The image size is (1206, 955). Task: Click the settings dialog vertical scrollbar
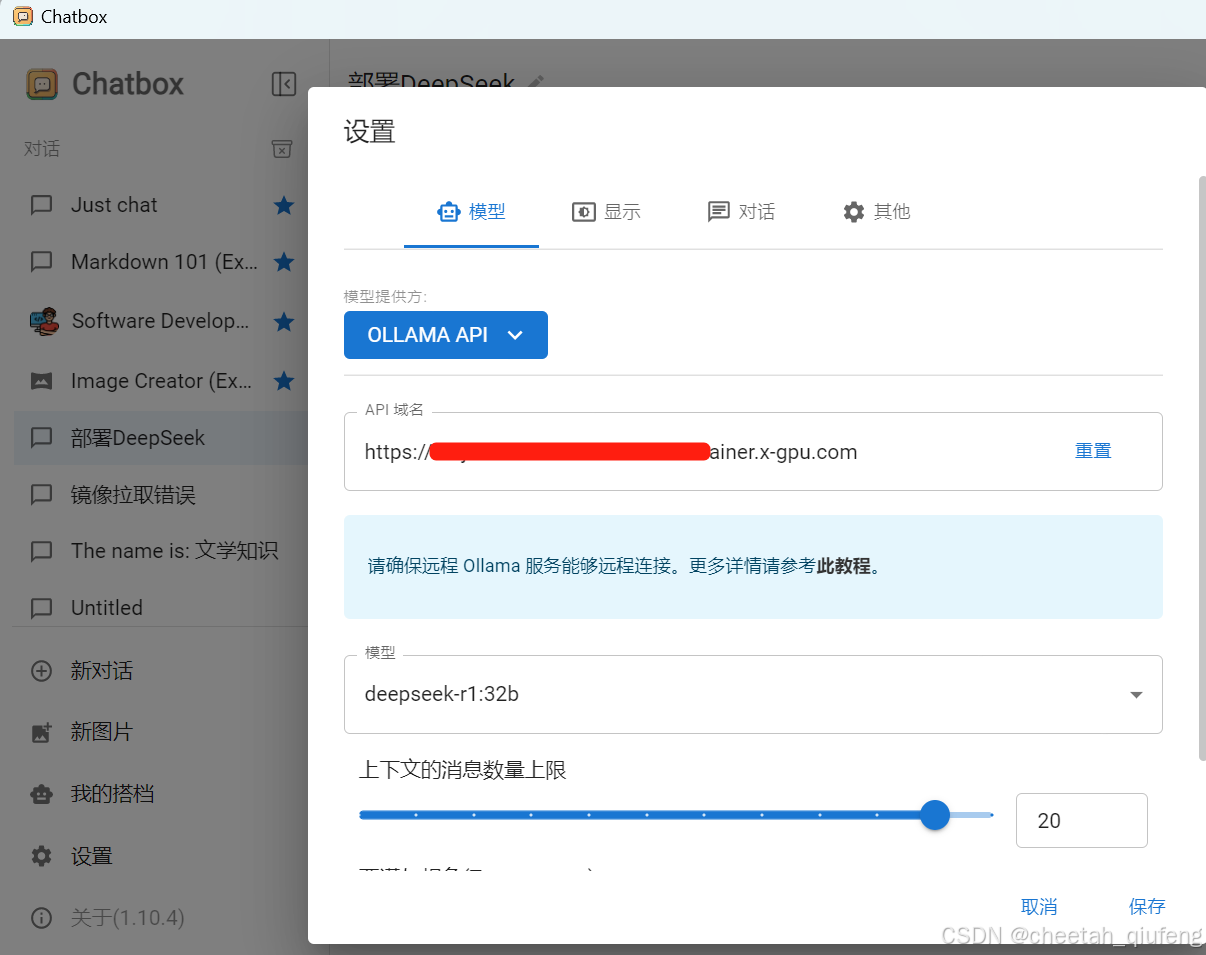pyautogui.click(x=1201, y=469)
